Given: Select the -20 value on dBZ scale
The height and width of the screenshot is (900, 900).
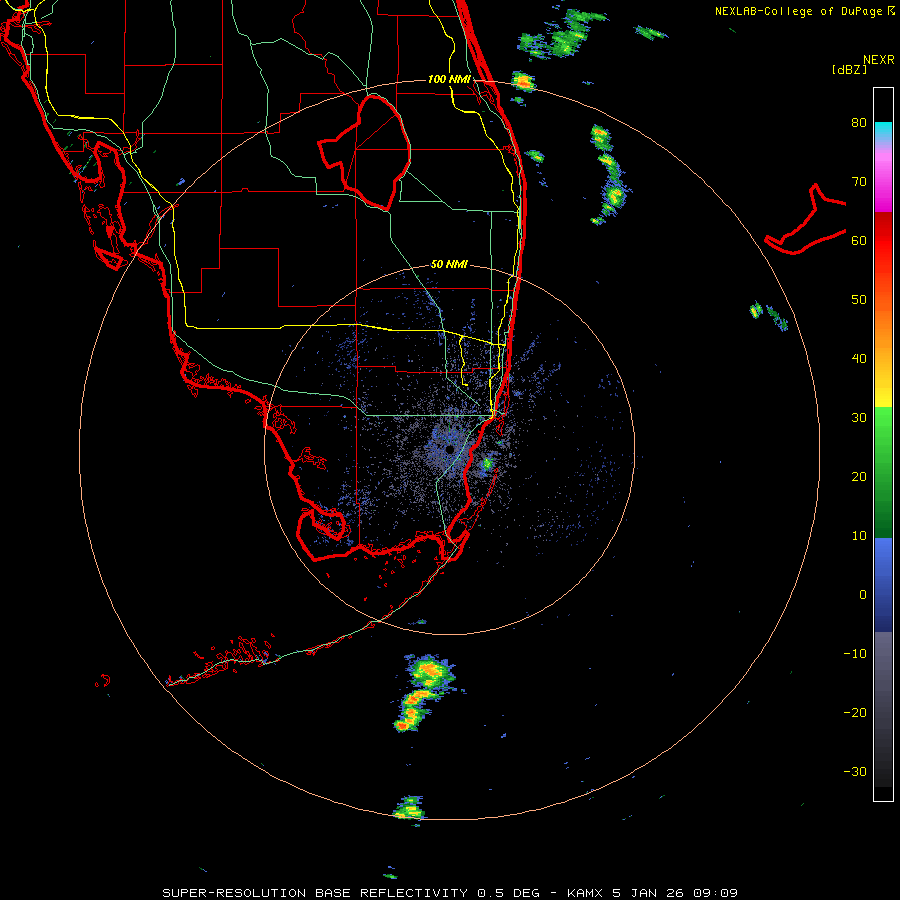Looking at the screenshot, I should point(855,713).
